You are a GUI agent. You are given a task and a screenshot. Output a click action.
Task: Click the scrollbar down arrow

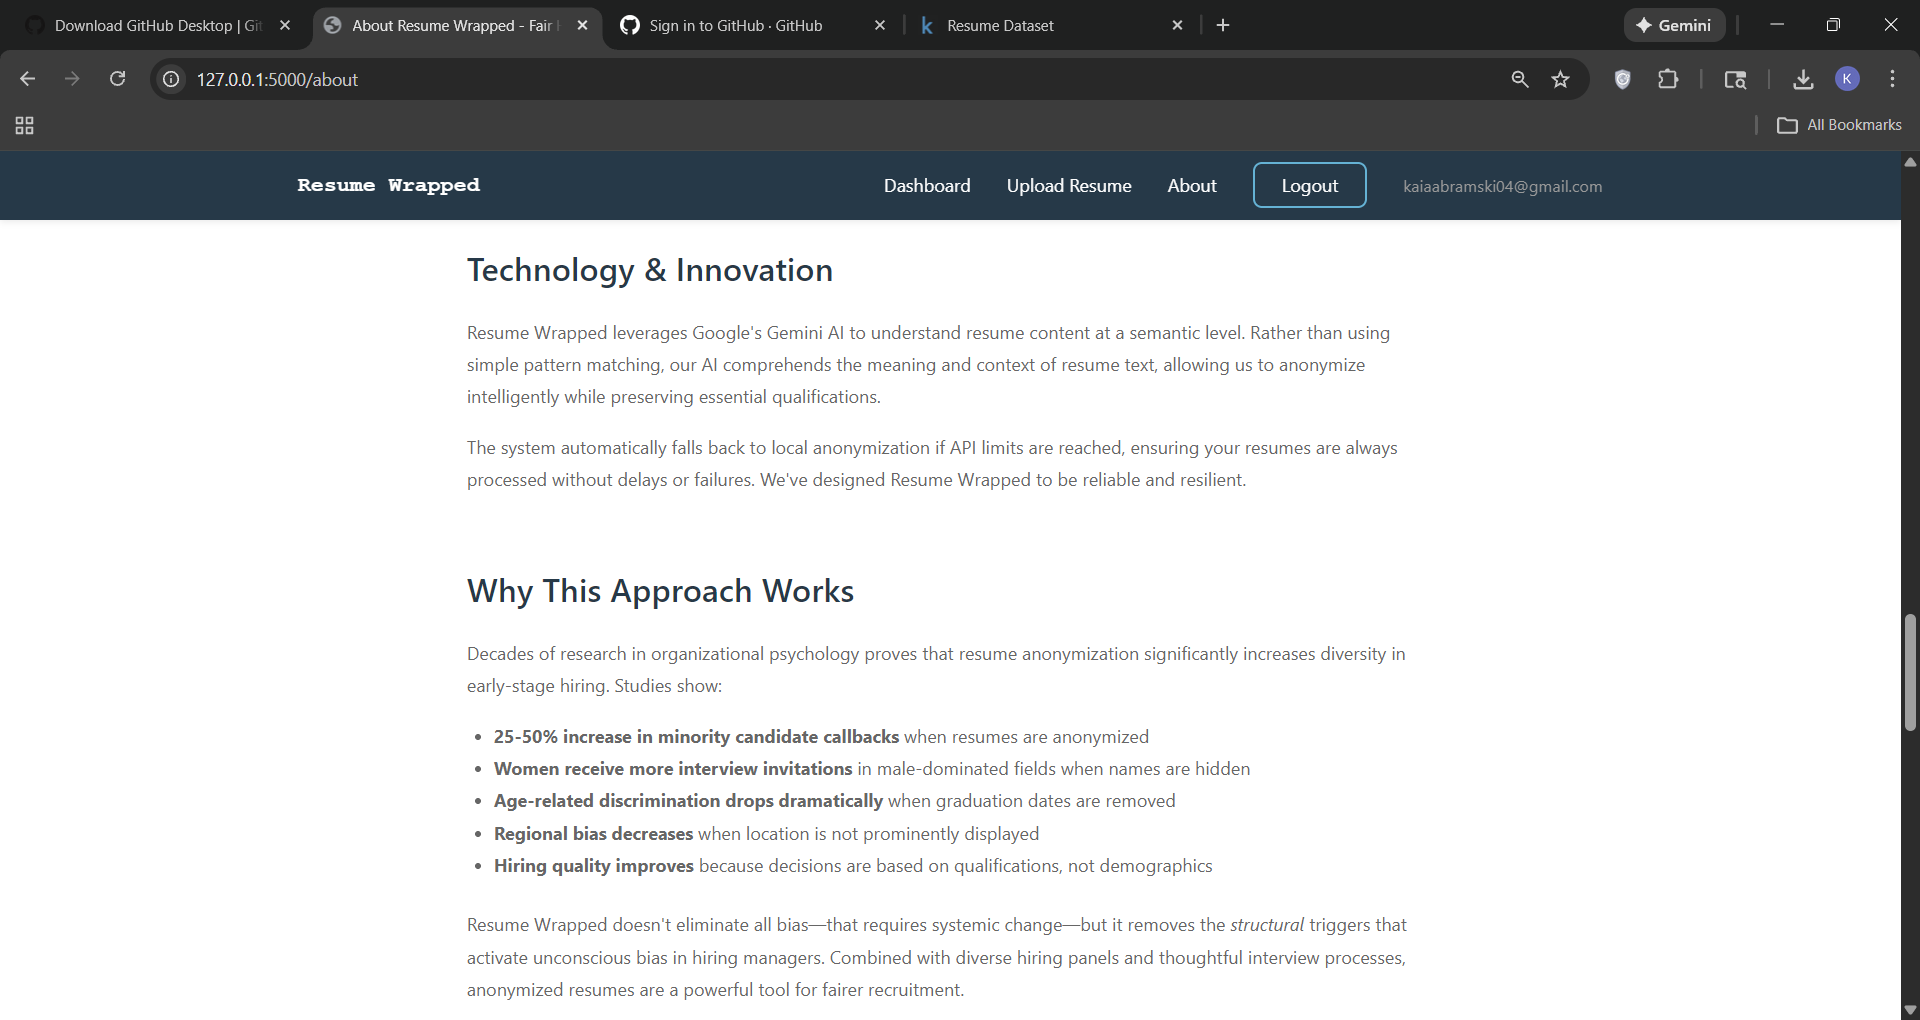pos(1910,1010)
